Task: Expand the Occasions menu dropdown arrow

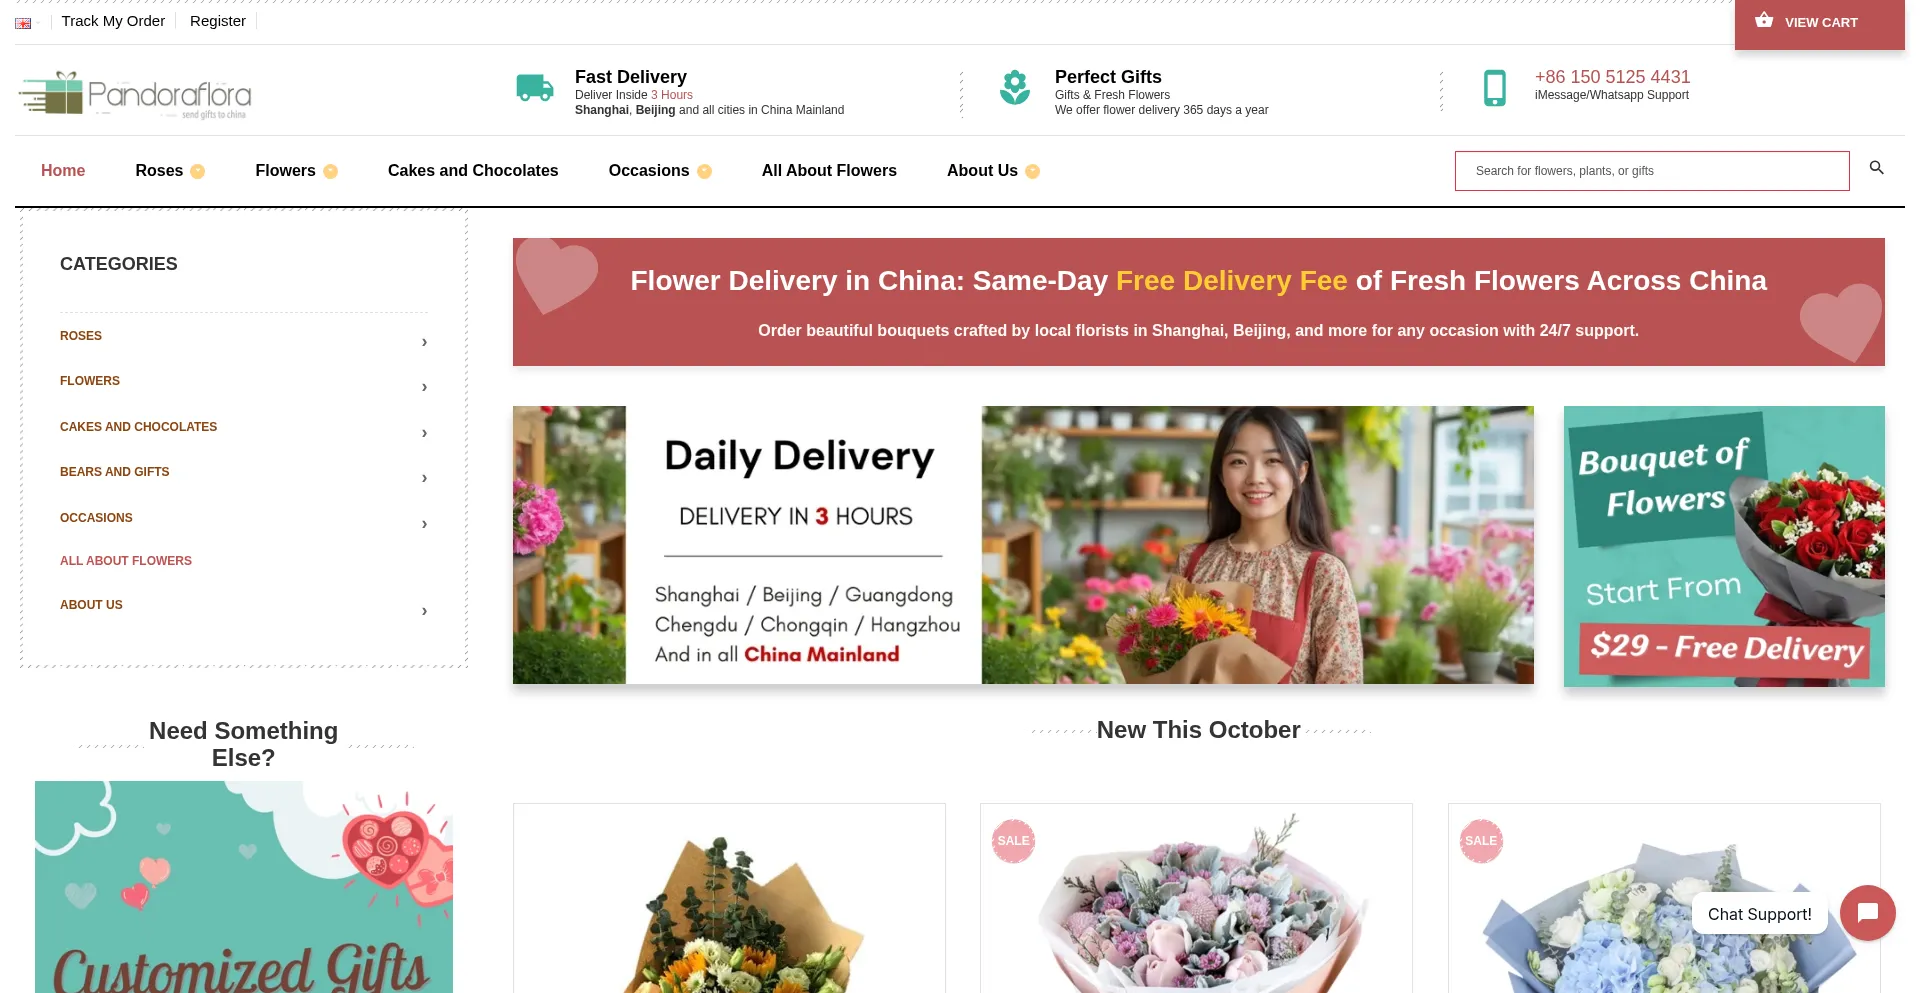Action: click(x=704, y=171)
